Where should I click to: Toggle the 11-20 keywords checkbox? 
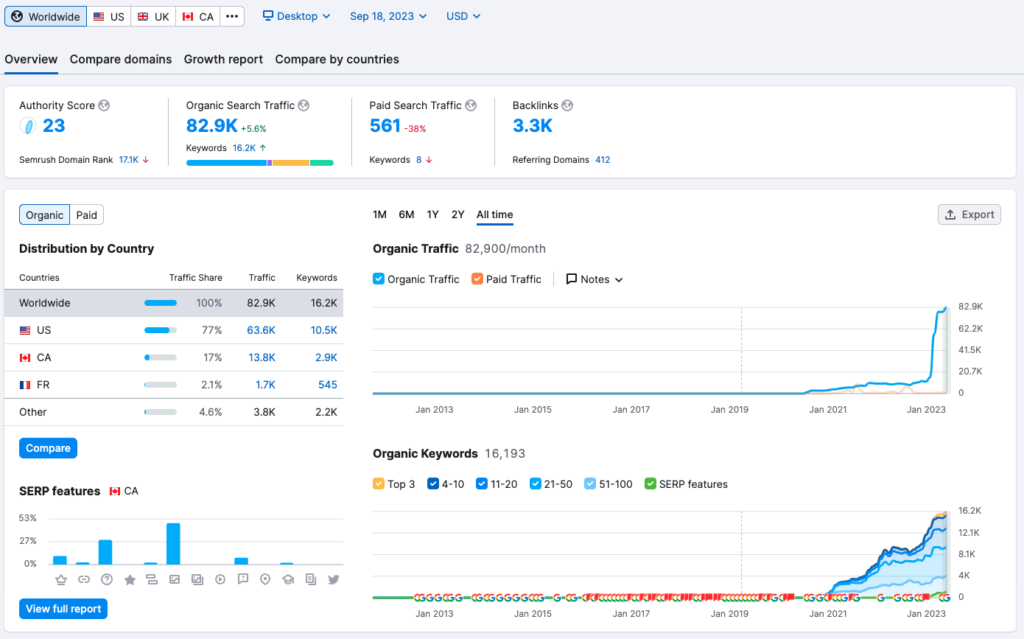click(481, 484)
